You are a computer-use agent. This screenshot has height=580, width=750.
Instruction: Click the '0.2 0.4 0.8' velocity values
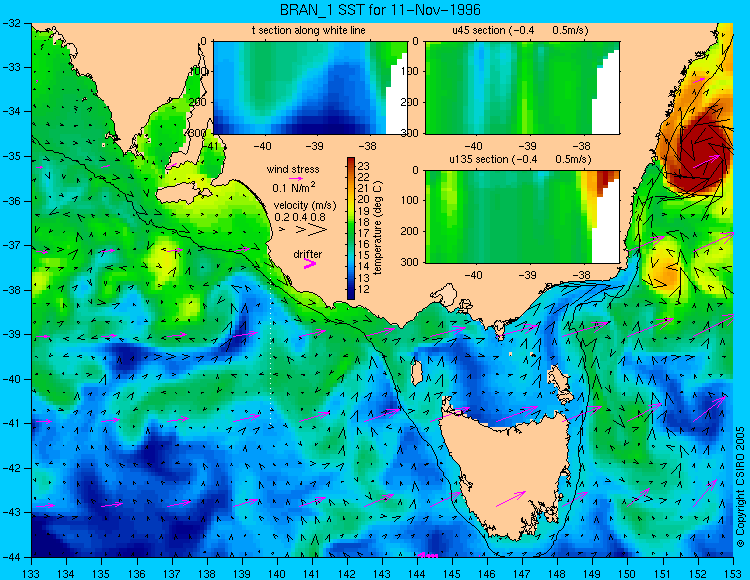click(300, 217)
